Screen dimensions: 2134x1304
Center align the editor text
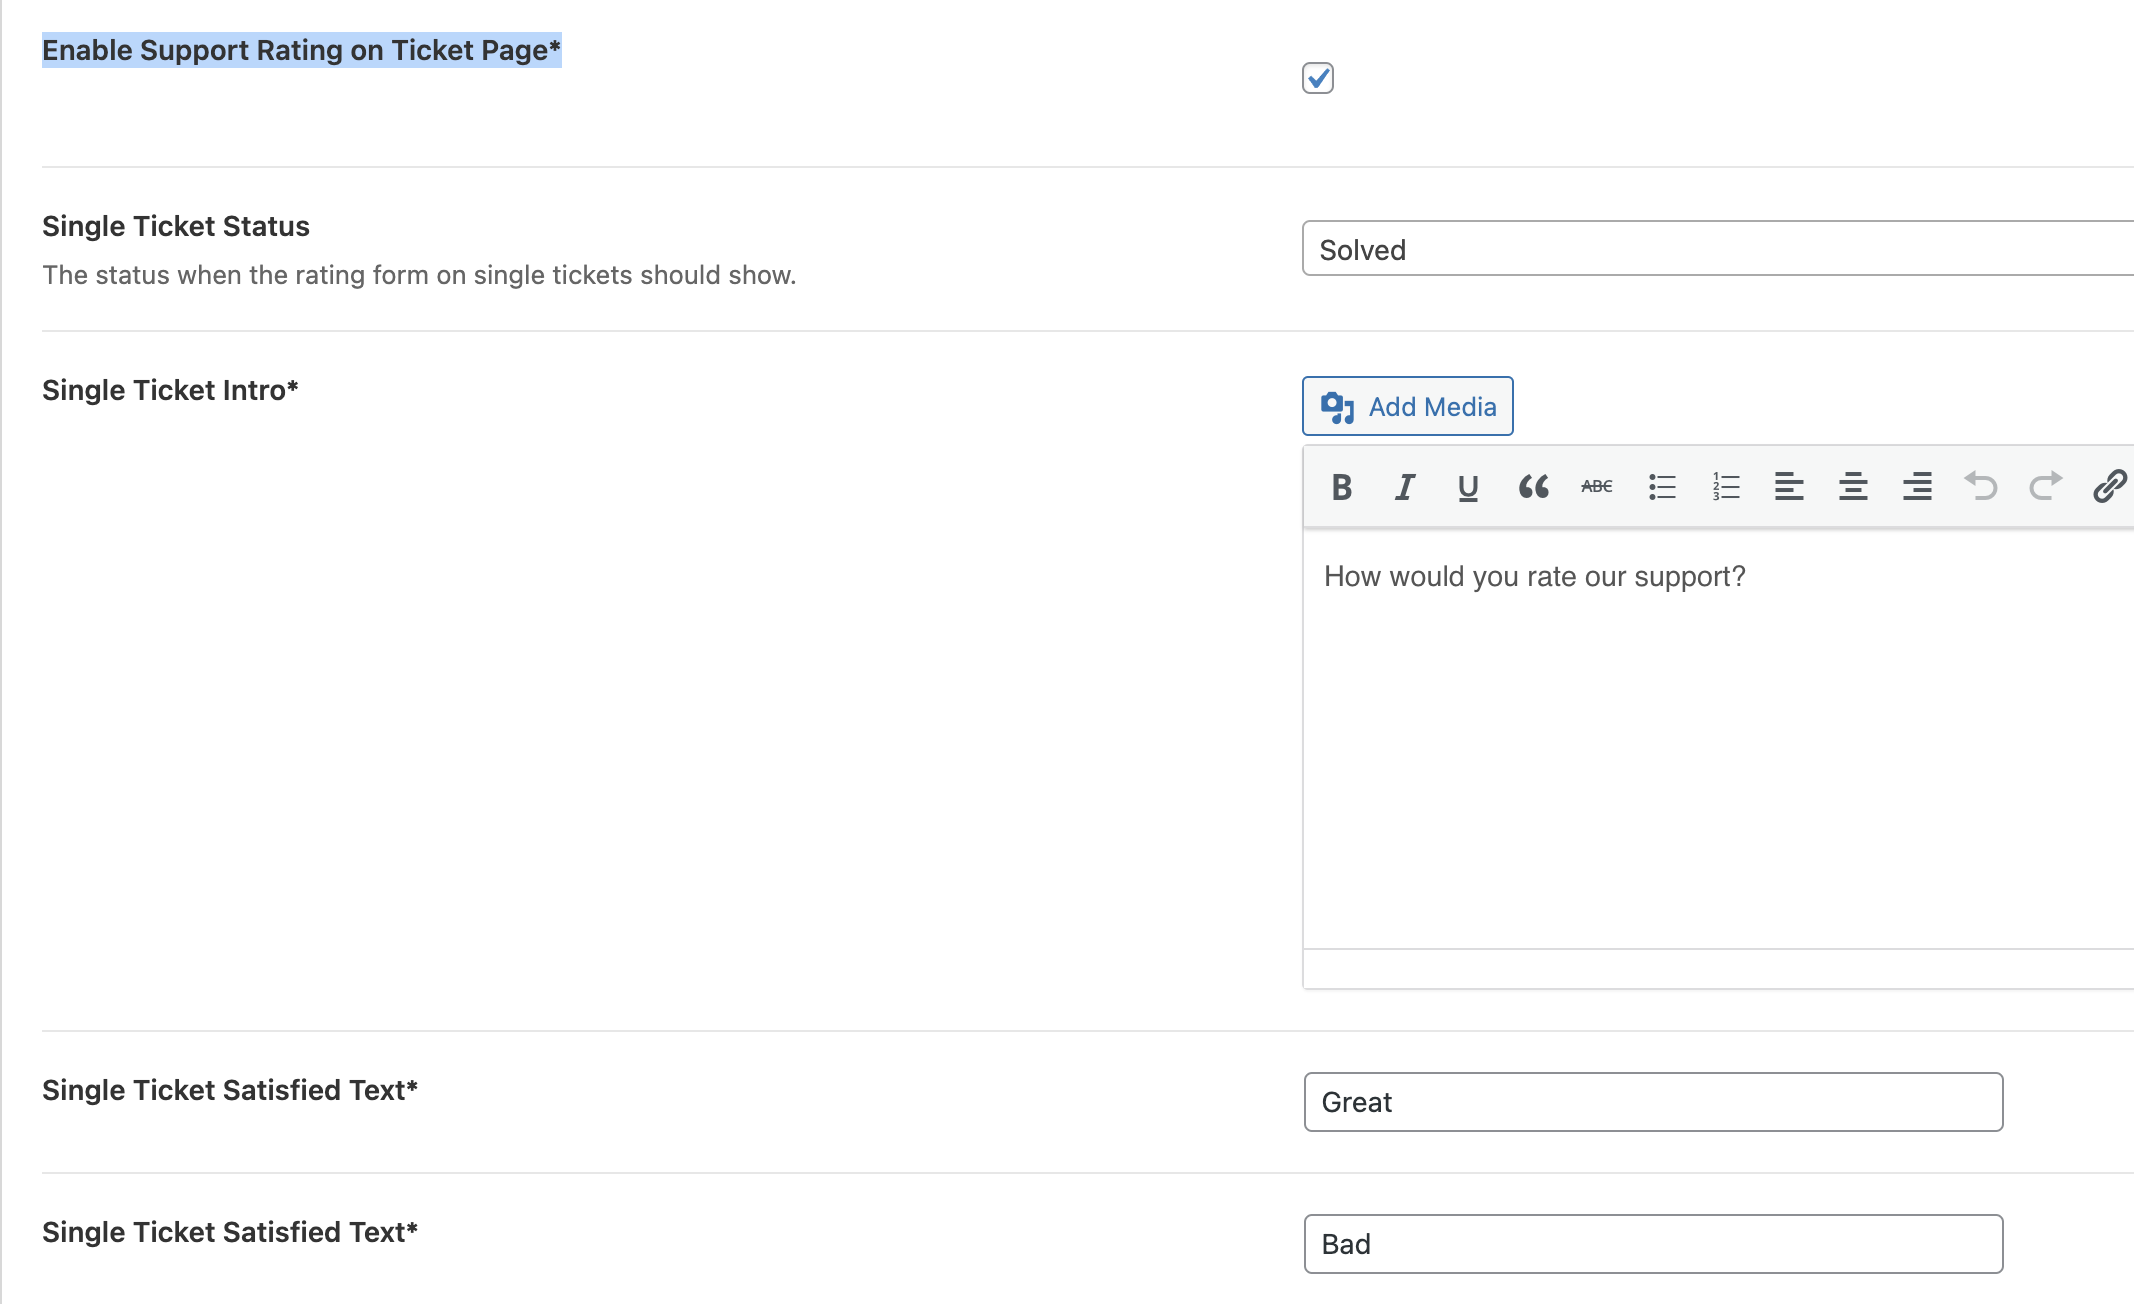[1853, 487]
